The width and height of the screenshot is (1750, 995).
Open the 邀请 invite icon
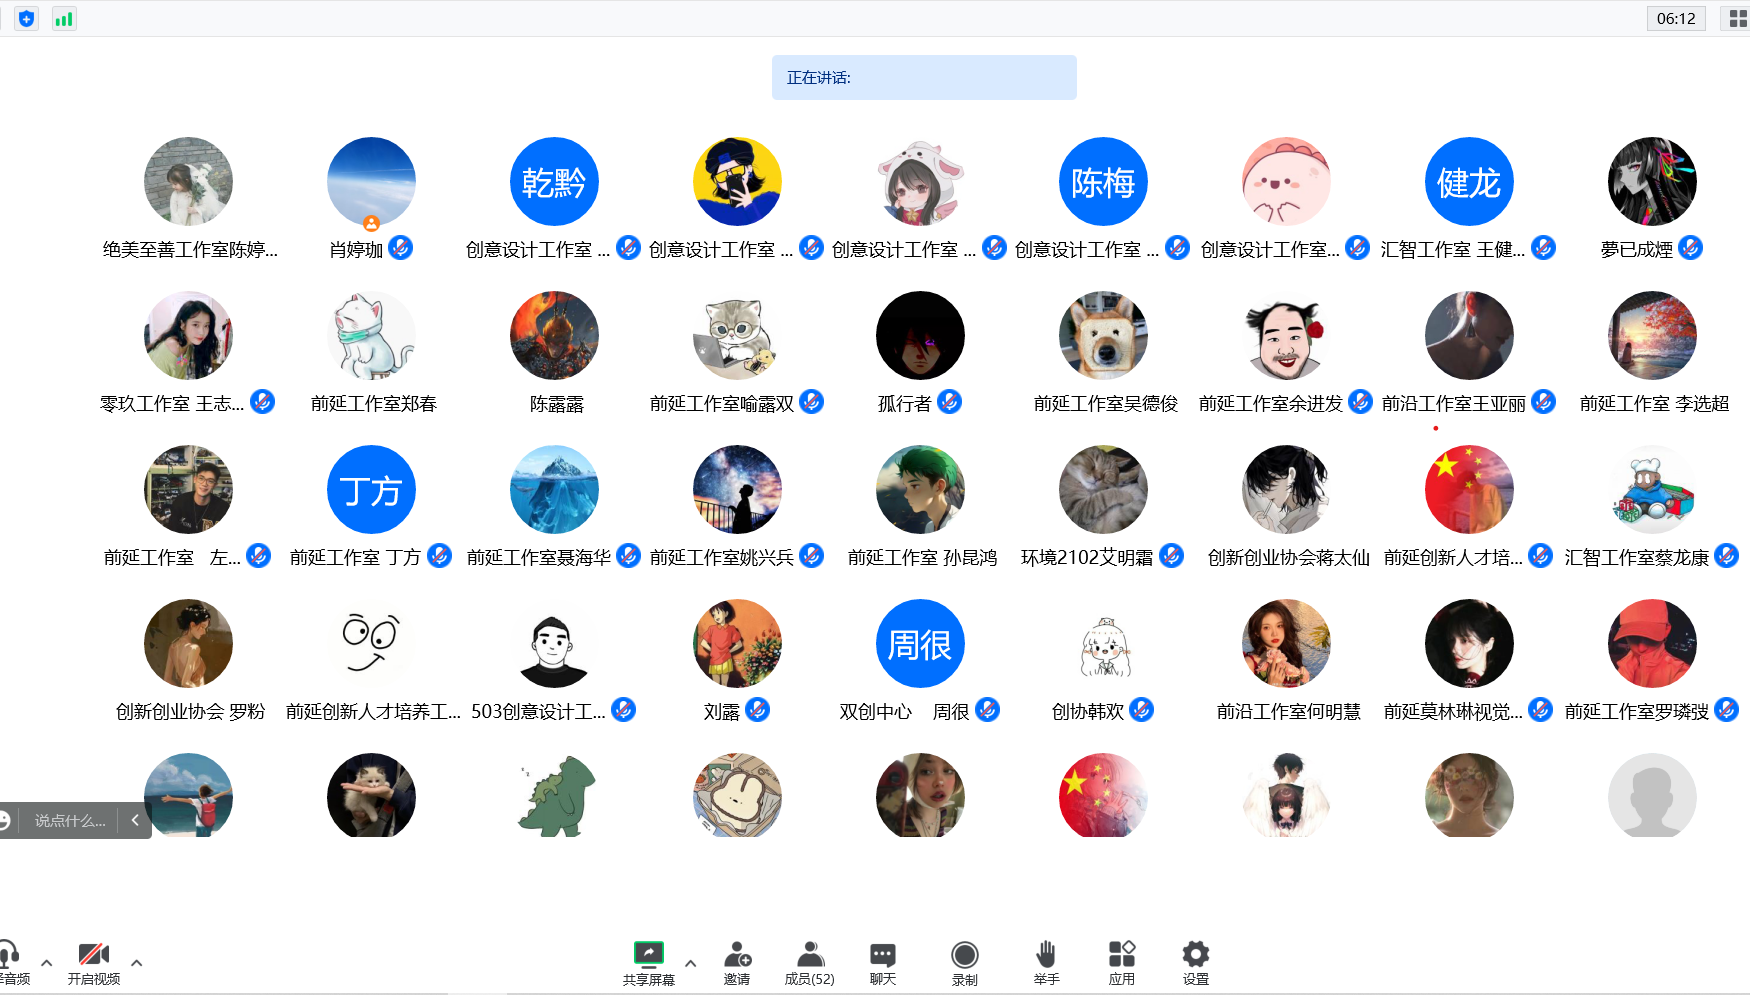[x=737, y=954]
